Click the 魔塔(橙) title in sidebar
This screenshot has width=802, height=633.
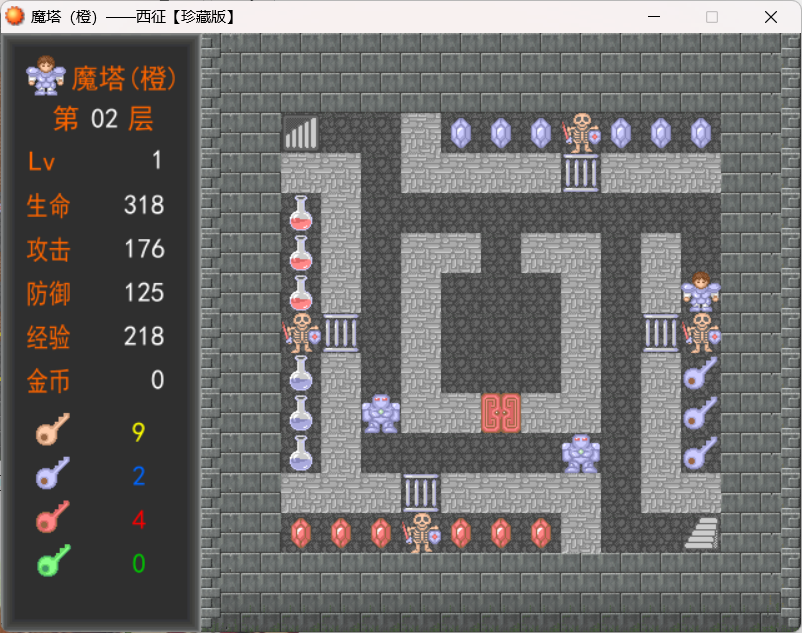coord(124,79)
